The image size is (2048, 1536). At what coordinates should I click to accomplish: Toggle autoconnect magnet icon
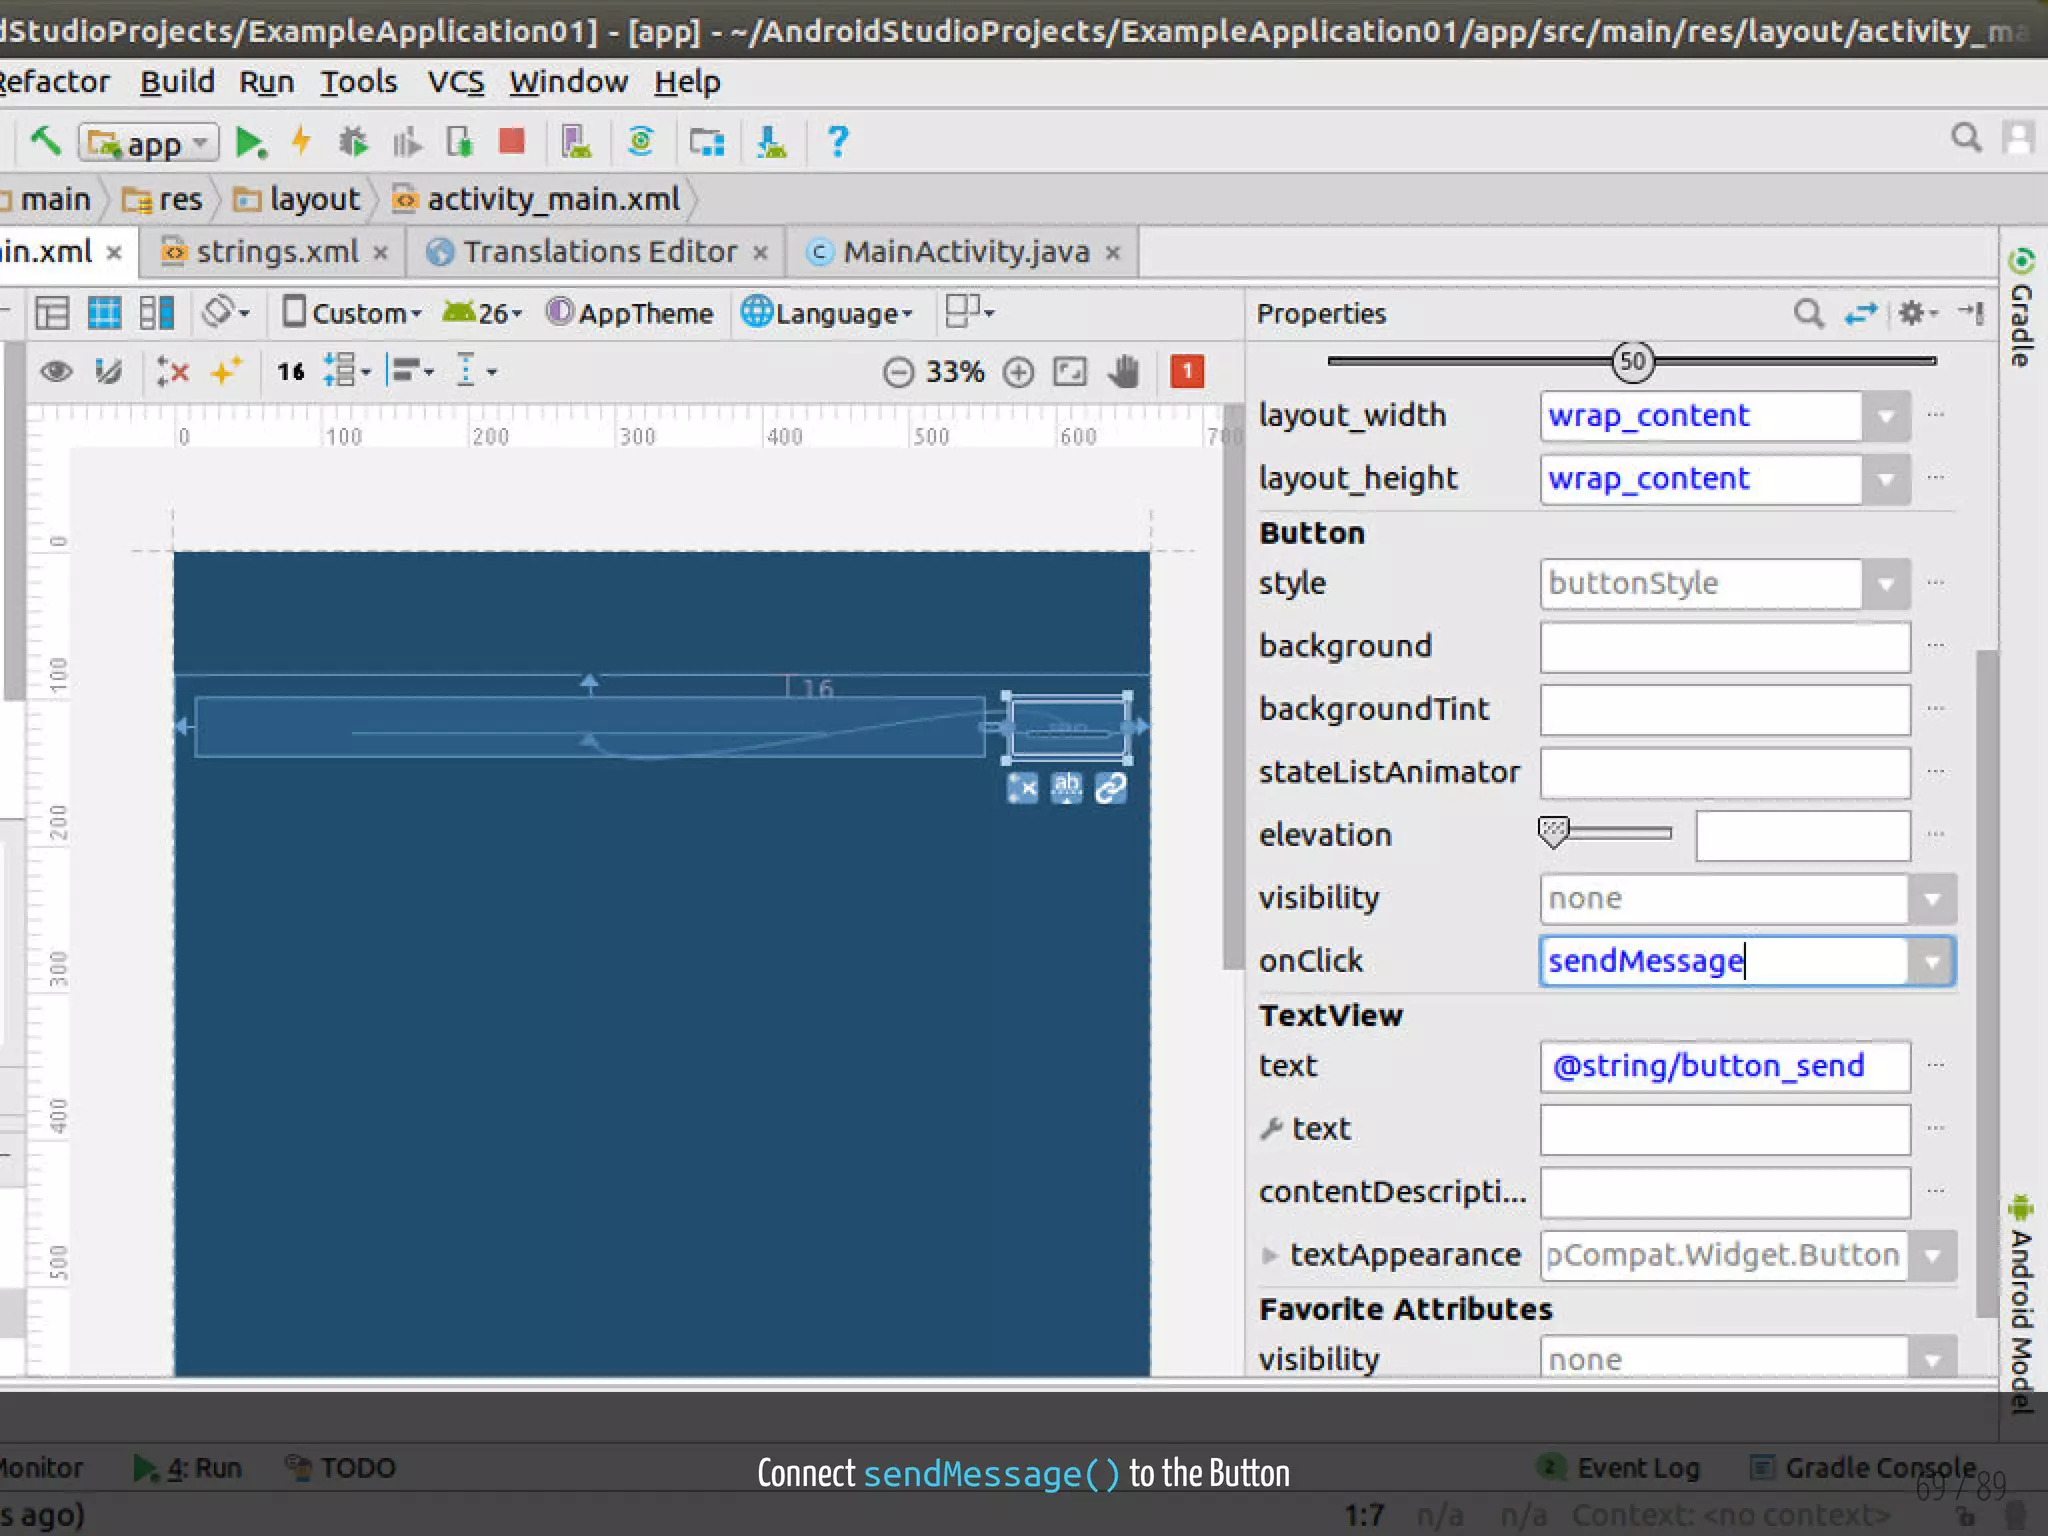[x=108, y=372]
